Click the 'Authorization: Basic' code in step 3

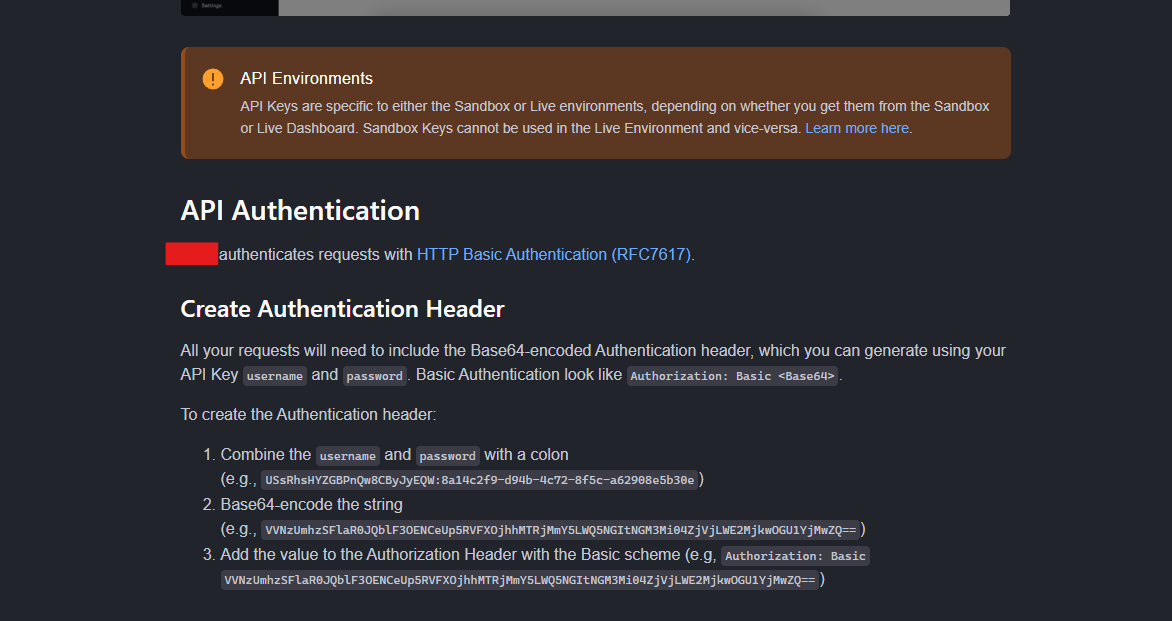(x=795, y=556)
